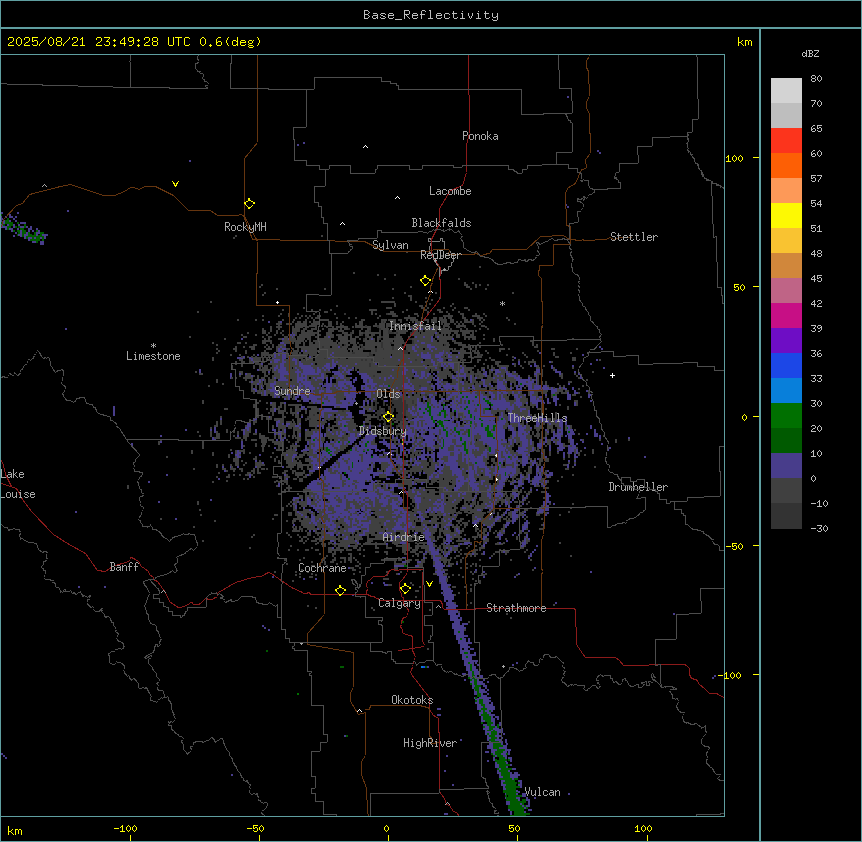The image size is (862, 842).
Task: Click the asterisk marker east of Innisfail
Action: (502, 303)
